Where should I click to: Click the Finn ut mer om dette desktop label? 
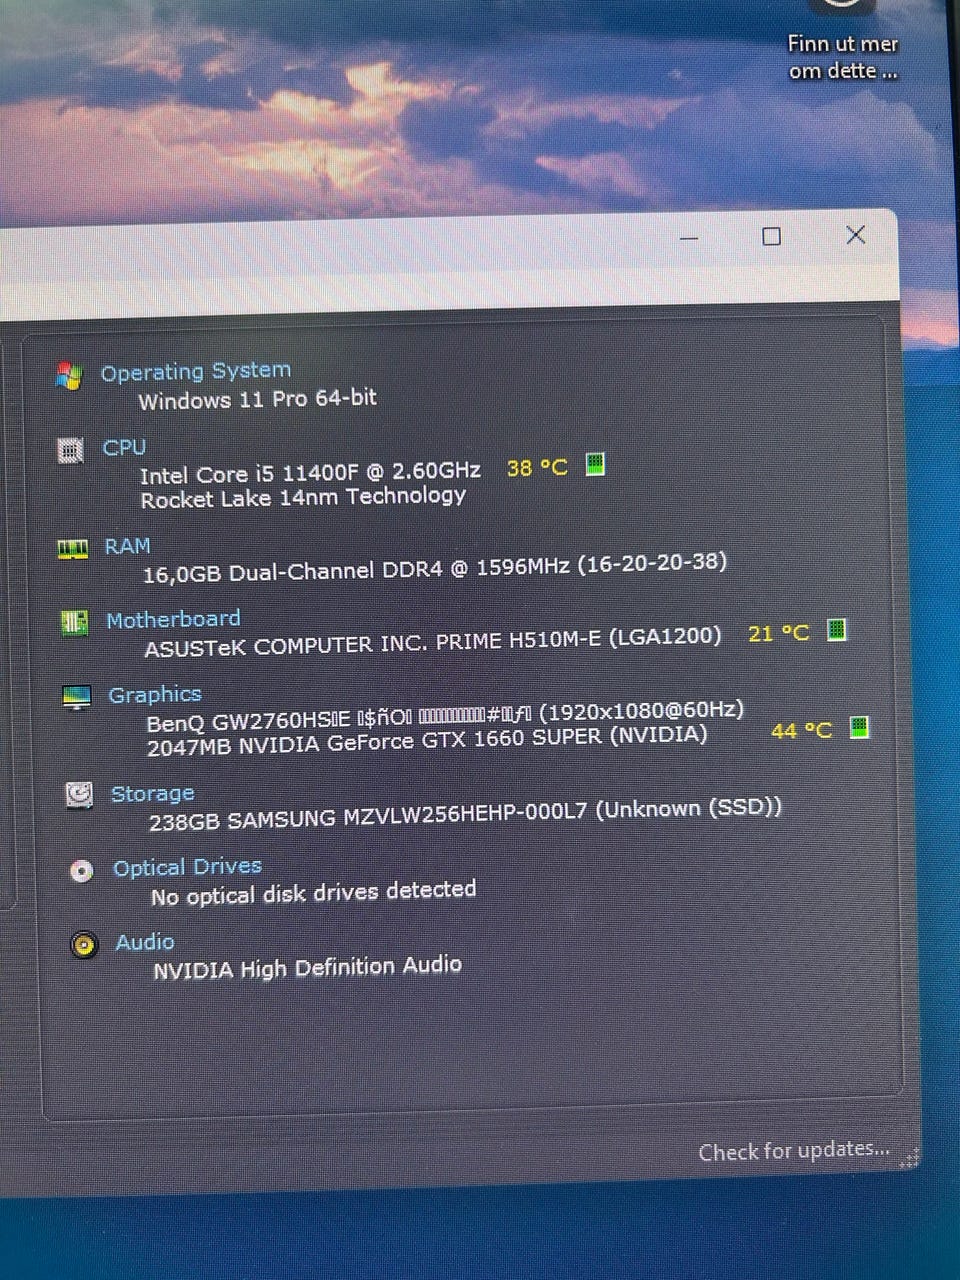click(843, 57)
